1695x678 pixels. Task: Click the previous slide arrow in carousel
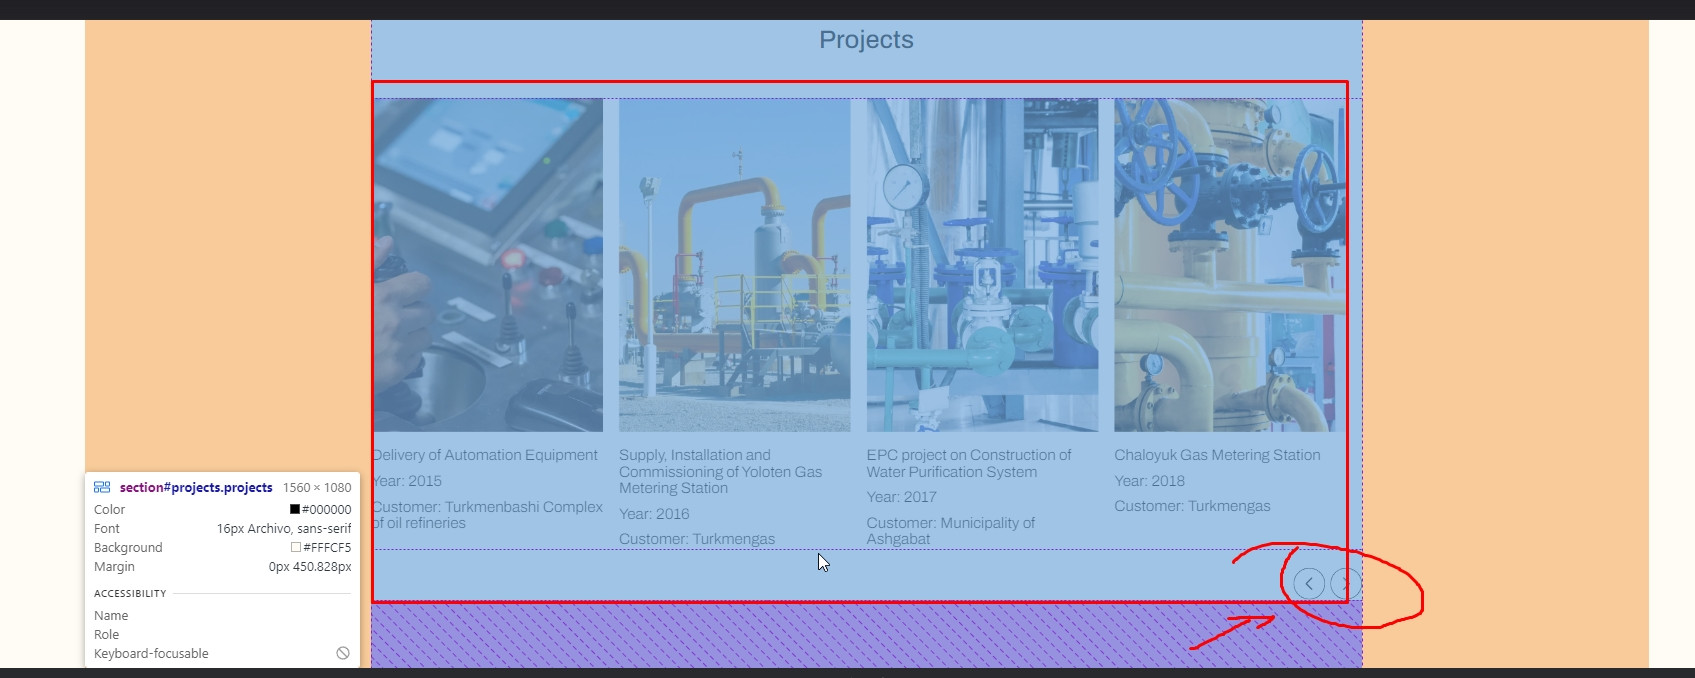[1308, 583]
